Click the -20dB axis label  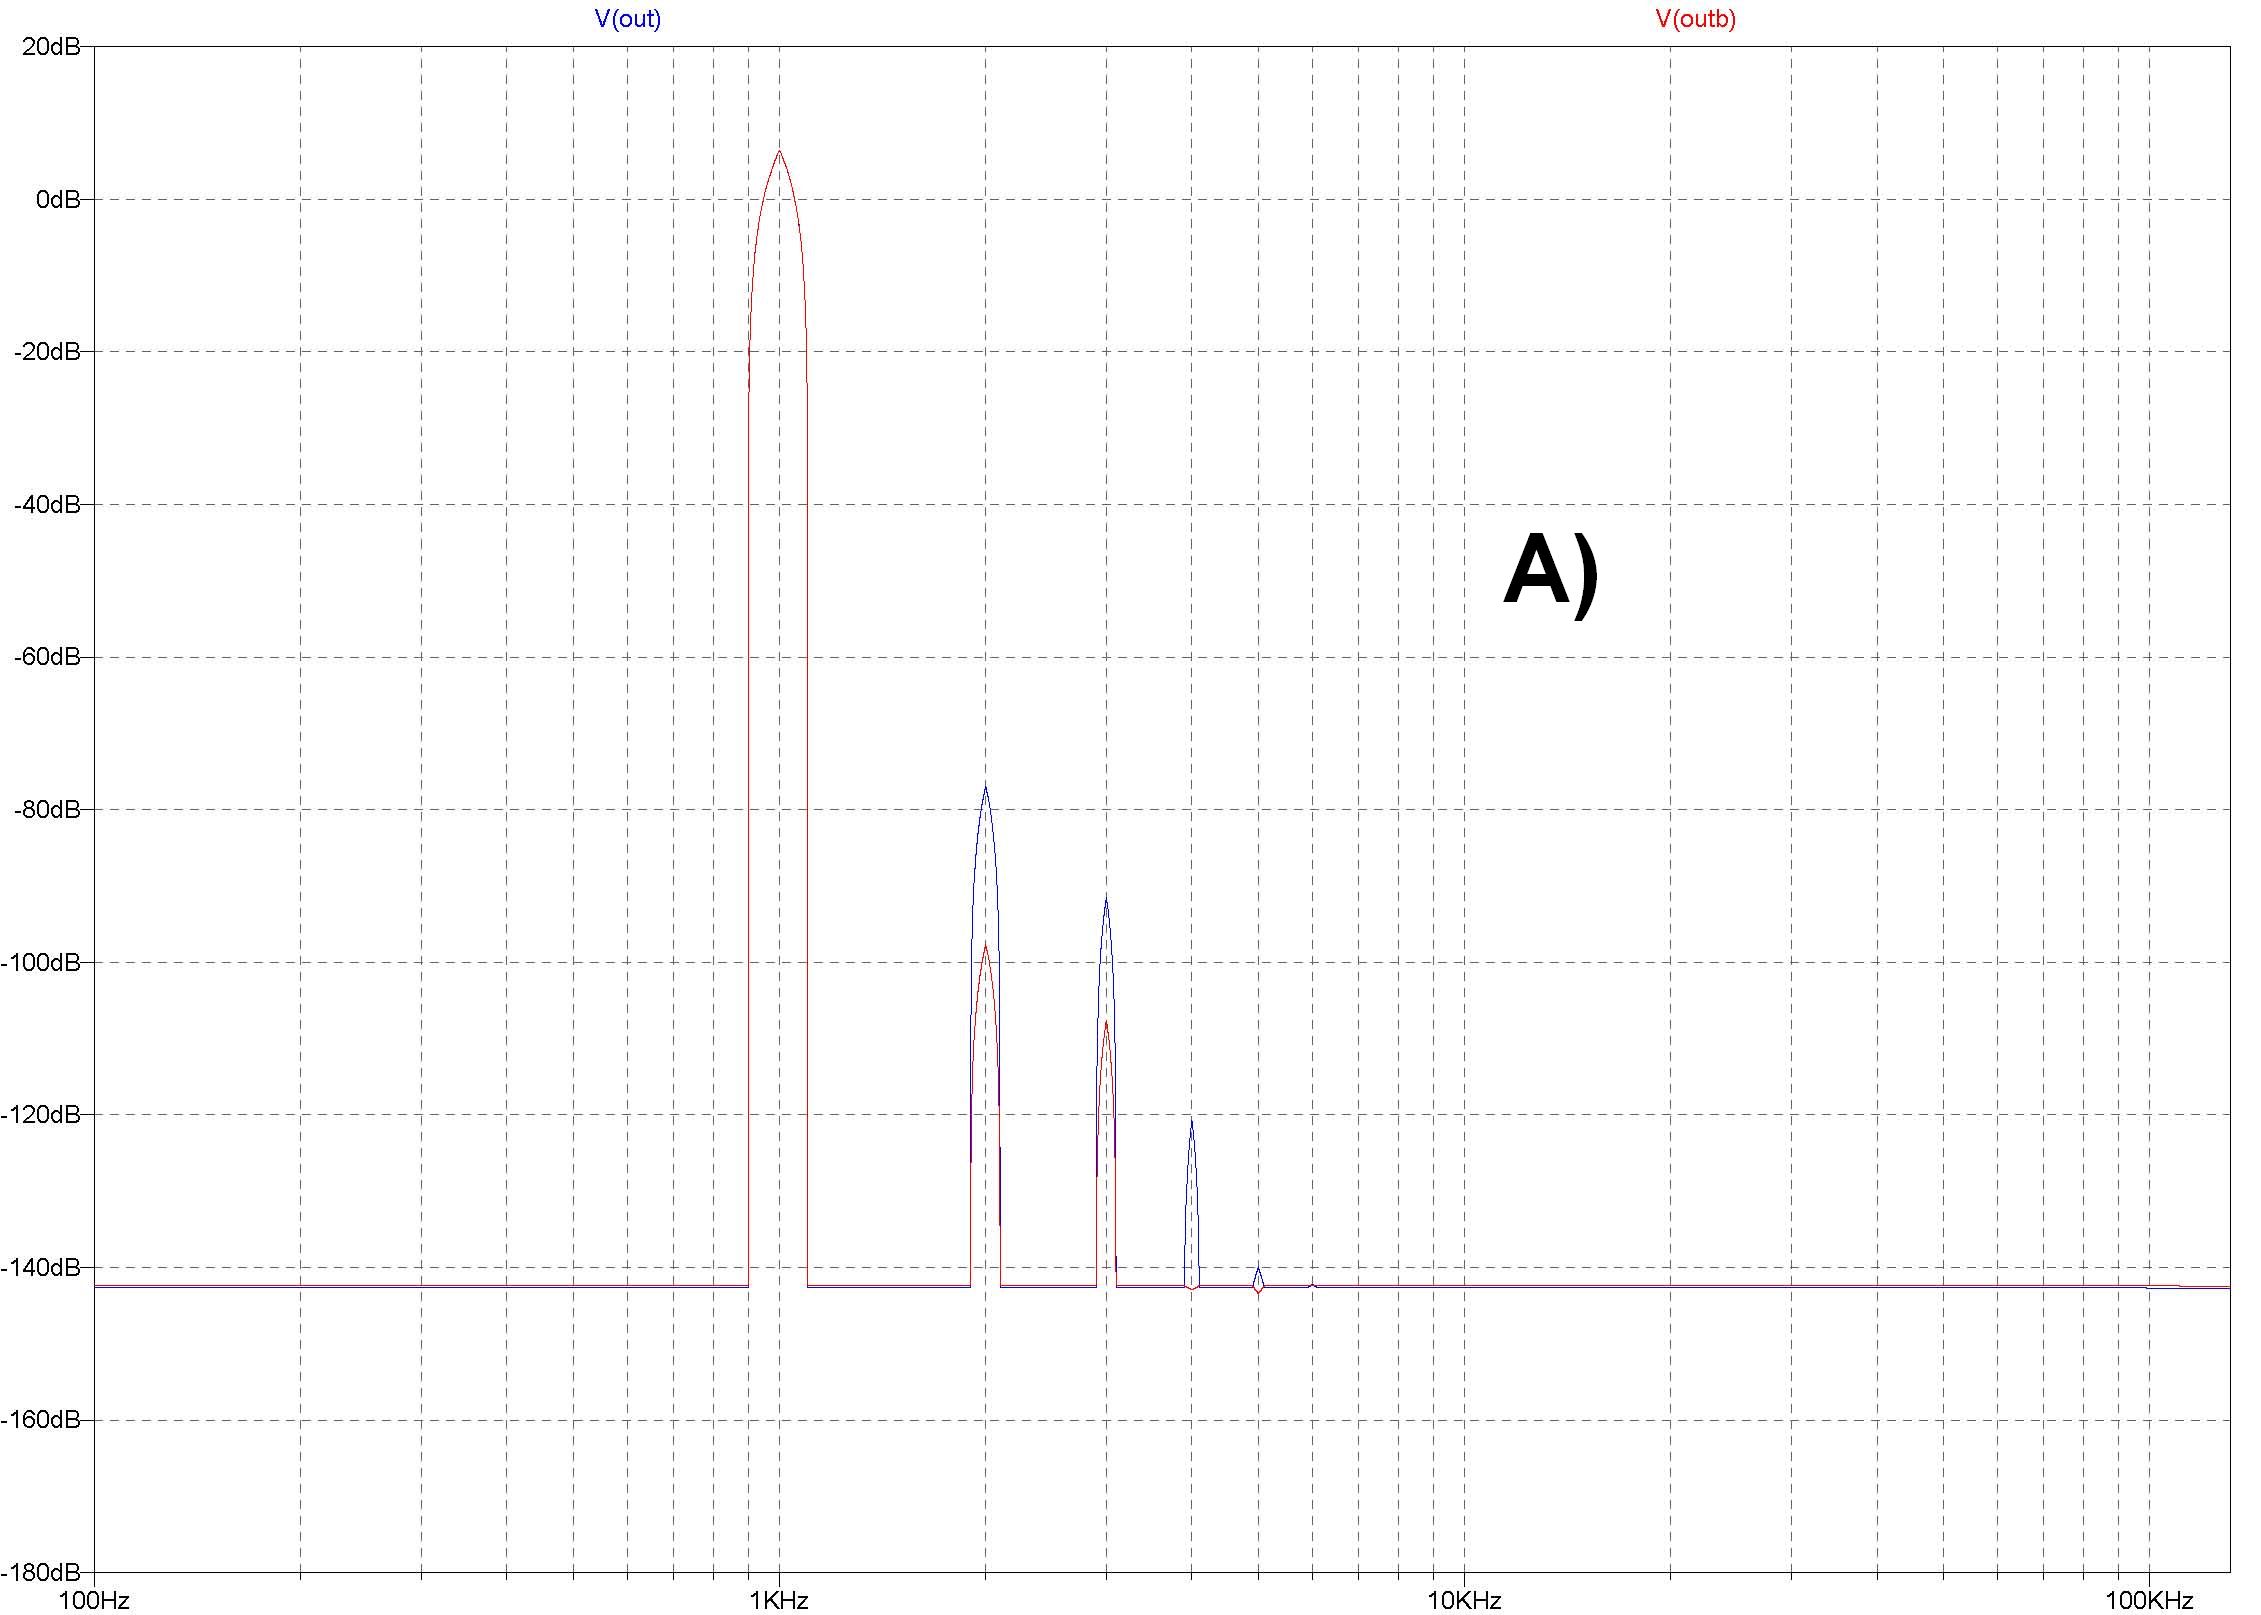tap(46, 352)
